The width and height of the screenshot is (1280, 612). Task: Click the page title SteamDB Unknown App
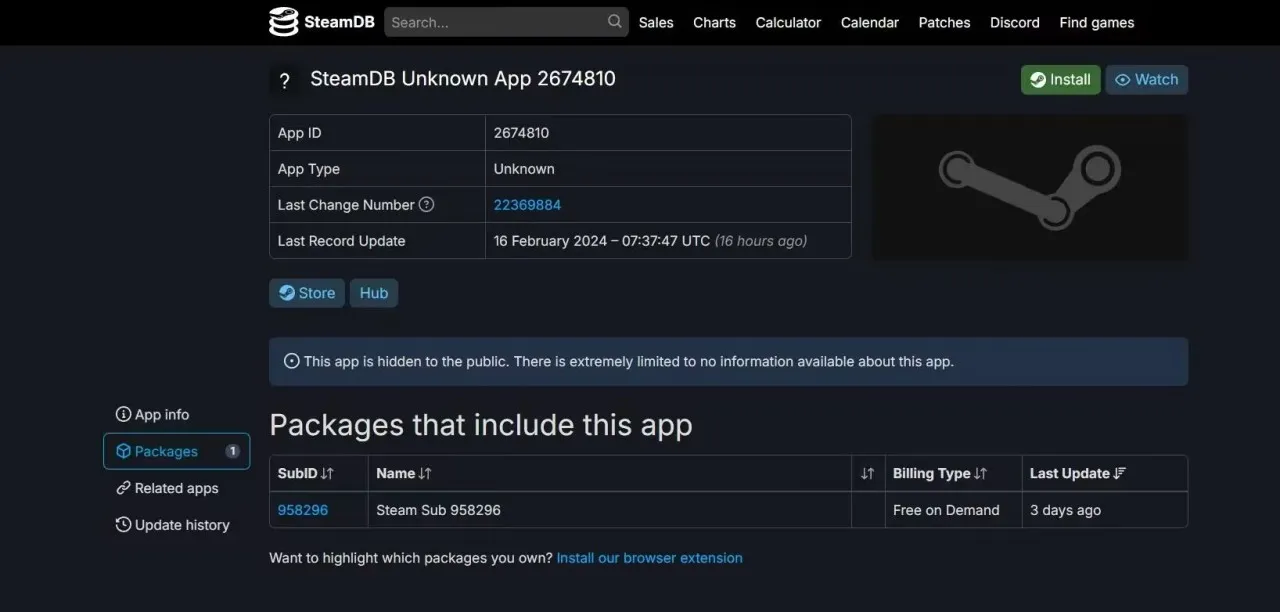coord(463,79)
